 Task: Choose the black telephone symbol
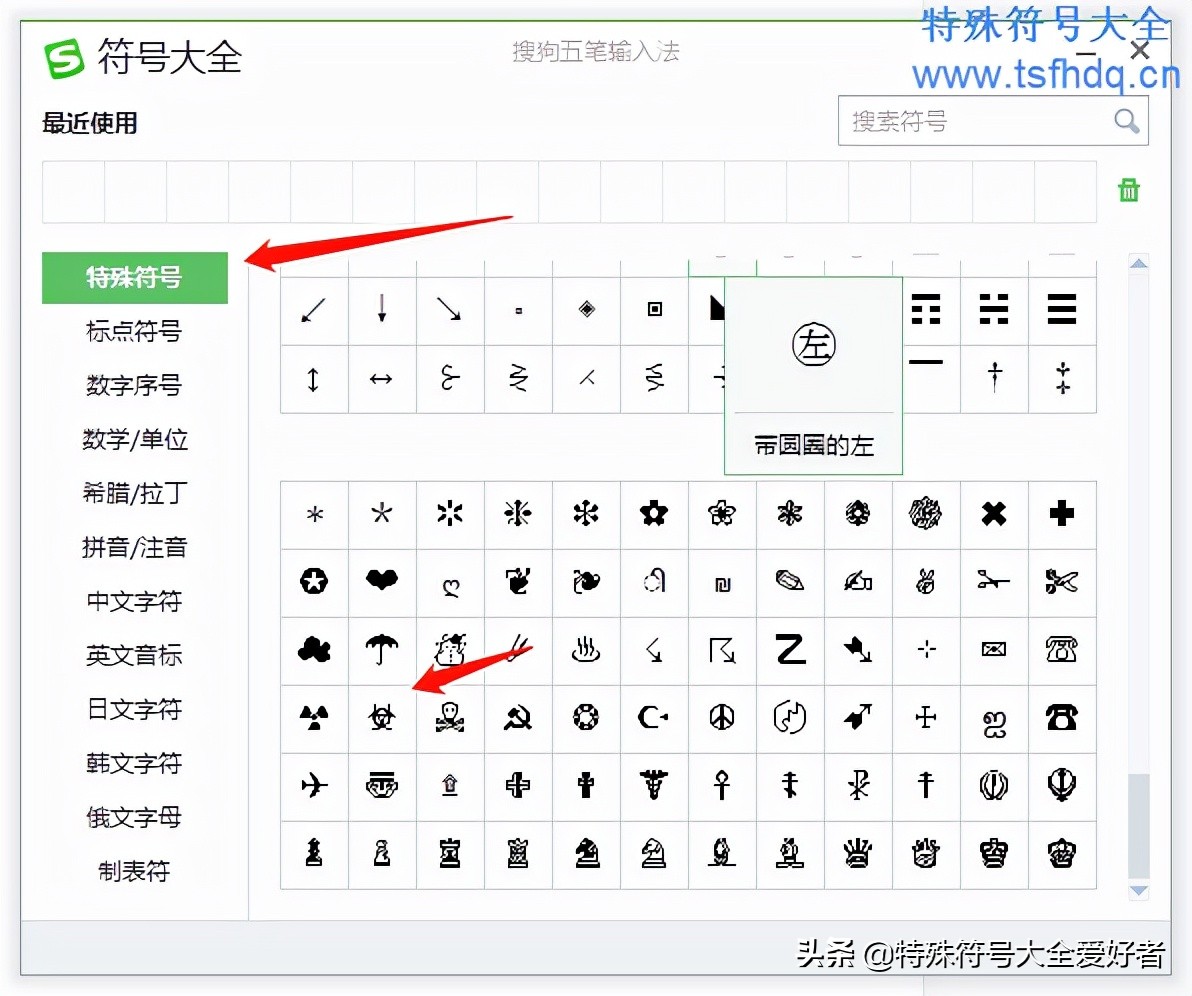click(x=1062, y=718)
